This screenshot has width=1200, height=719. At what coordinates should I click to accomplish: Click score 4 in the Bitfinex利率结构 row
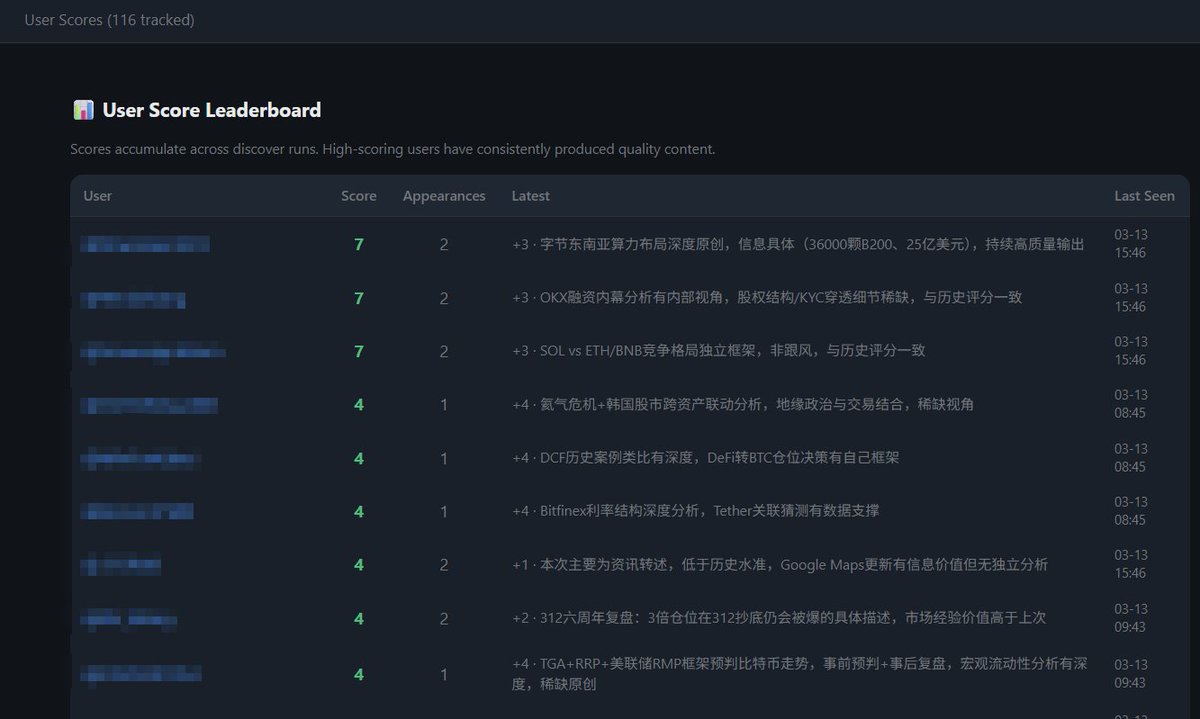coord(359,511)
